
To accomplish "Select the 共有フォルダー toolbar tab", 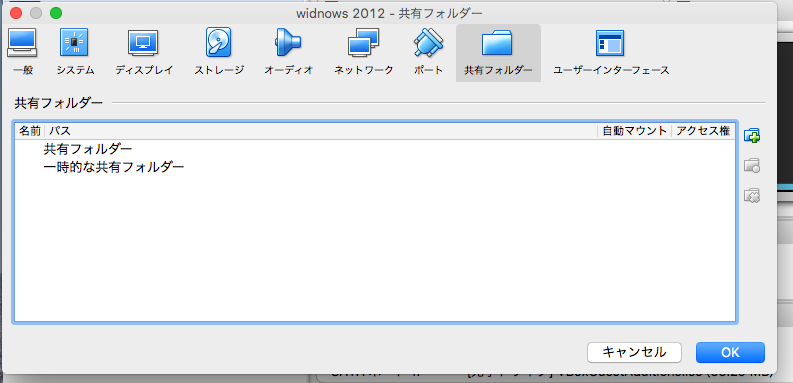I will tap(498, 53).
